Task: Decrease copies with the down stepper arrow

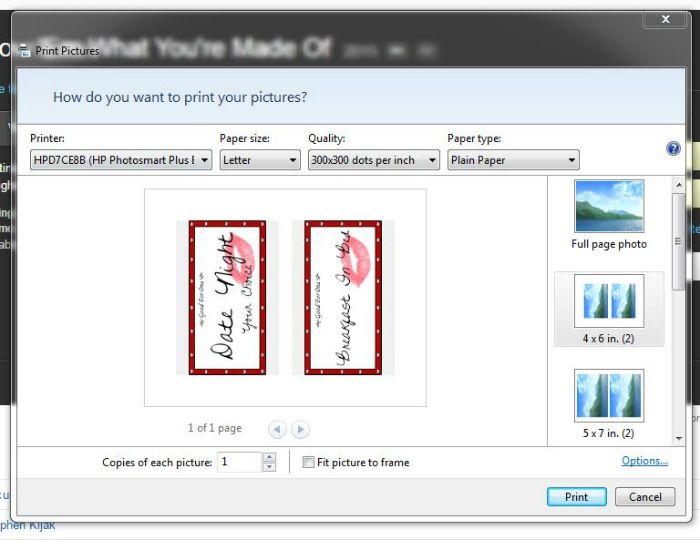Action: (269, 467)
